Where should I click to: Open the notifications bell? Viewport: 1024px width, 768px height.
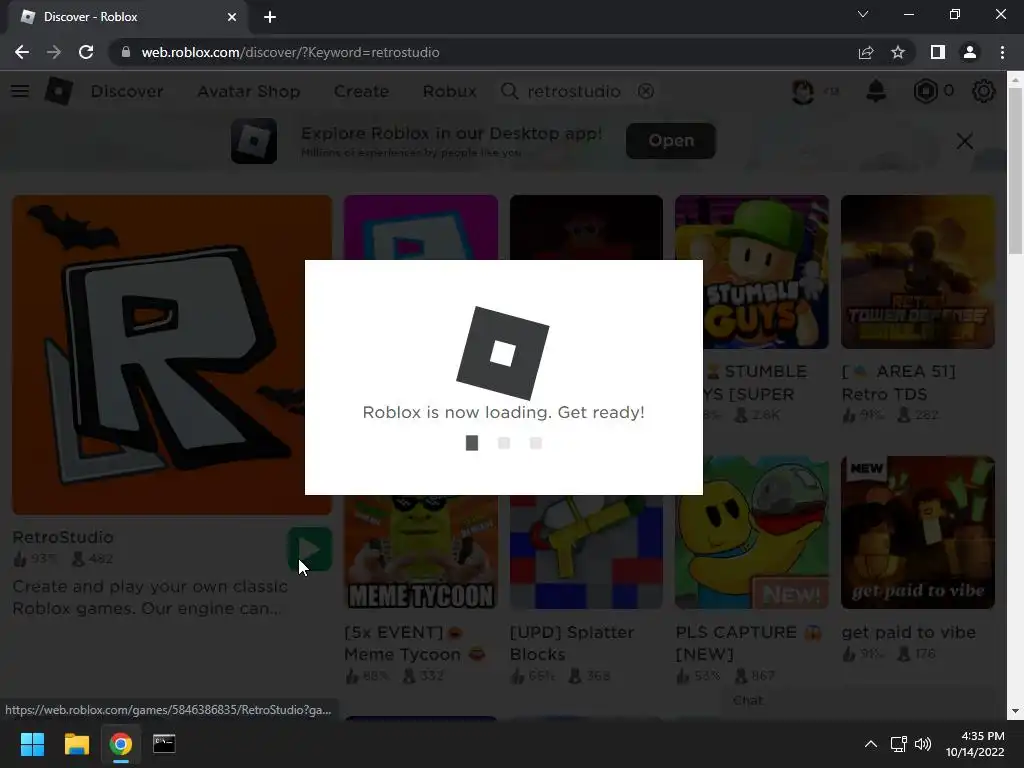pyautogui.click(x=876, y=91)
